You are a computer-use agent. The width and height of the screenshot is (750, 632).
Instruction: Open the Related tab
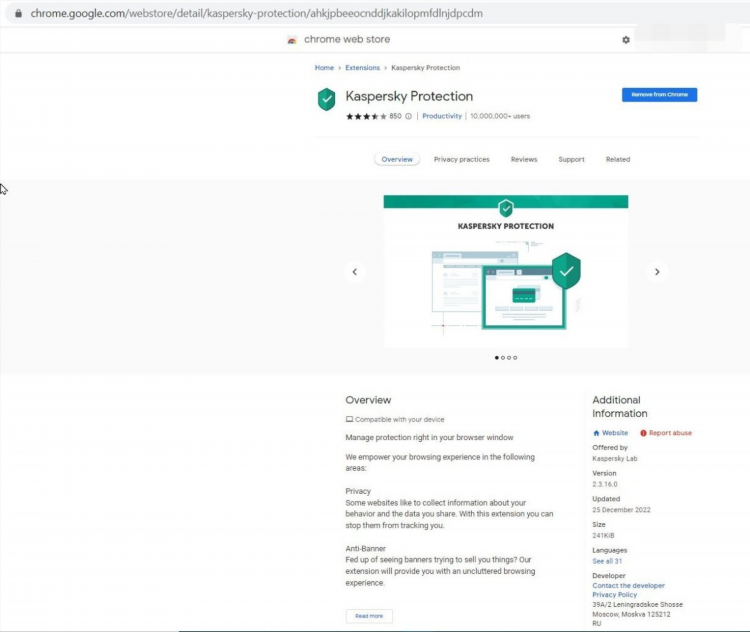618,159
